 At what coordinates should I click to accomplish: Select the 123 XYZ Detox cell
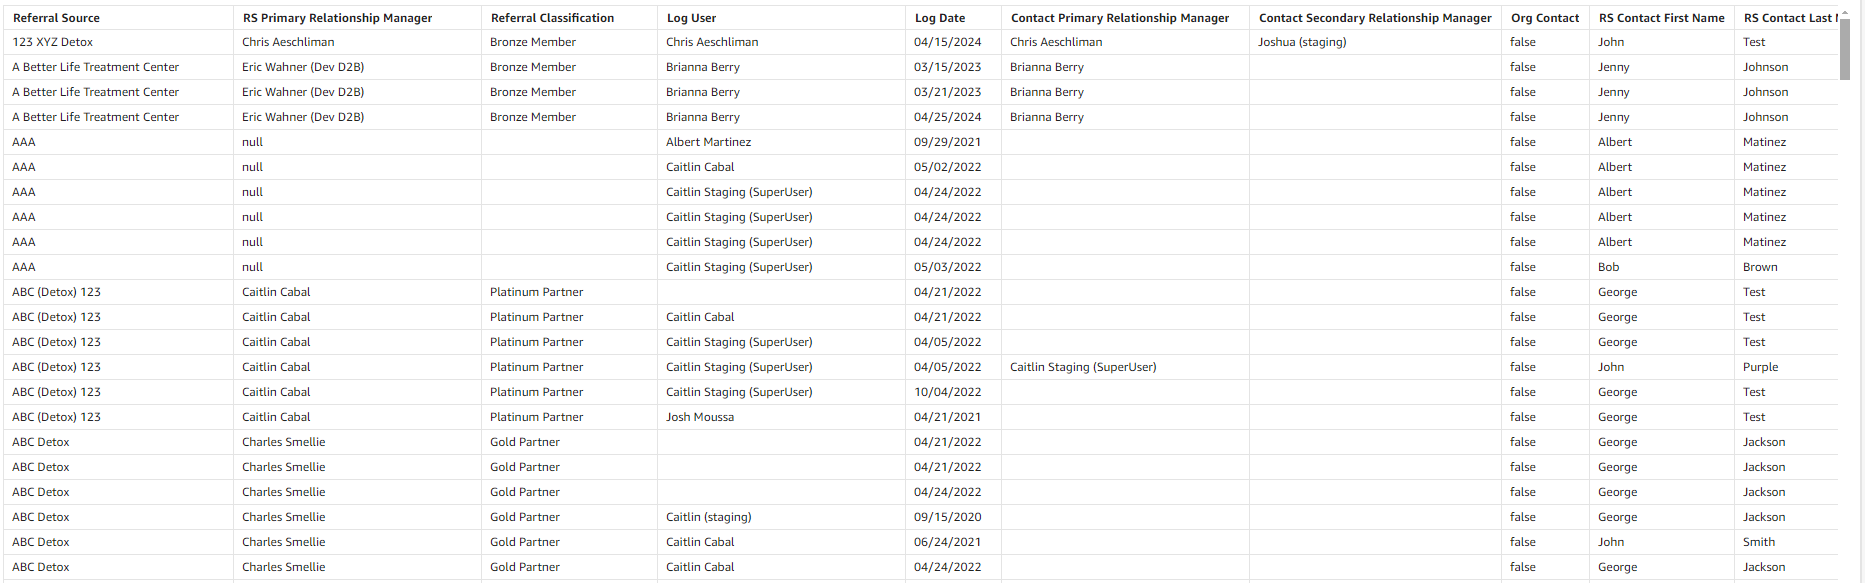pos(53,42)
